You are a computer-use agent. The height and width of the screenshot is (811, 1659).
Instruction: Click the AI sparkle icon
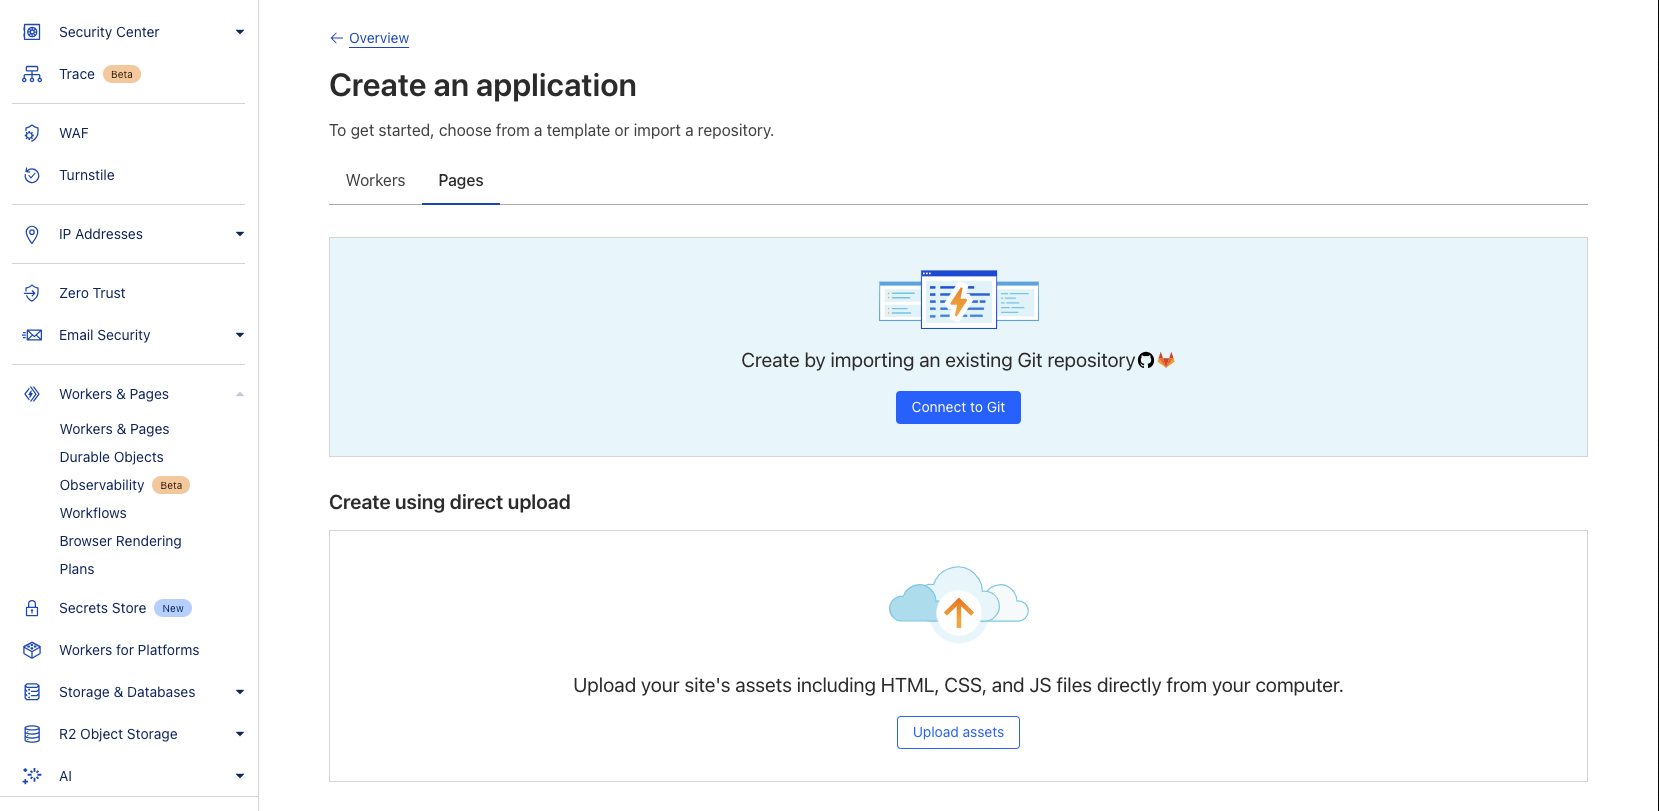32,776
